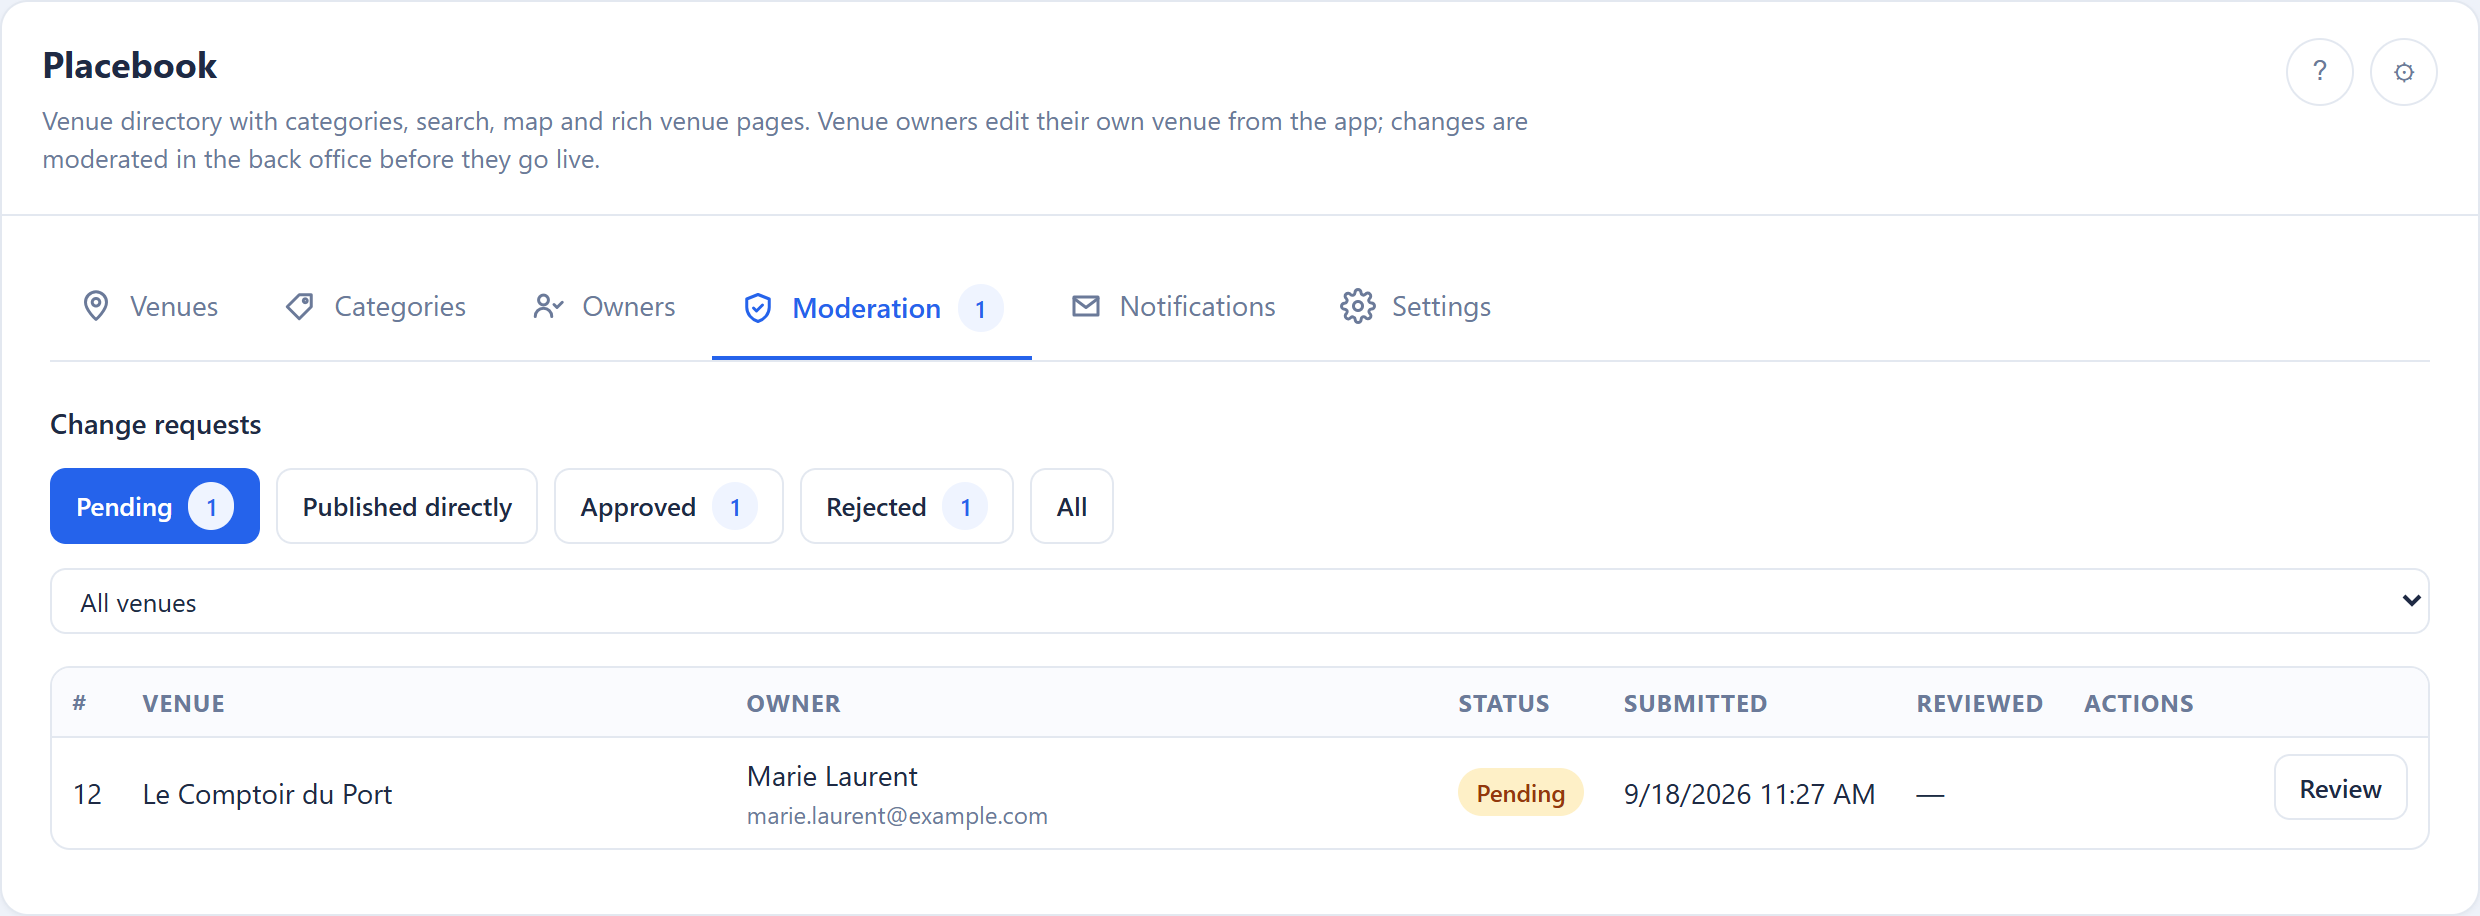2480x916 pixels.
Task: Review Le Comptoir du Port request
Action: pyautogui.click(x=2340, y=788)
